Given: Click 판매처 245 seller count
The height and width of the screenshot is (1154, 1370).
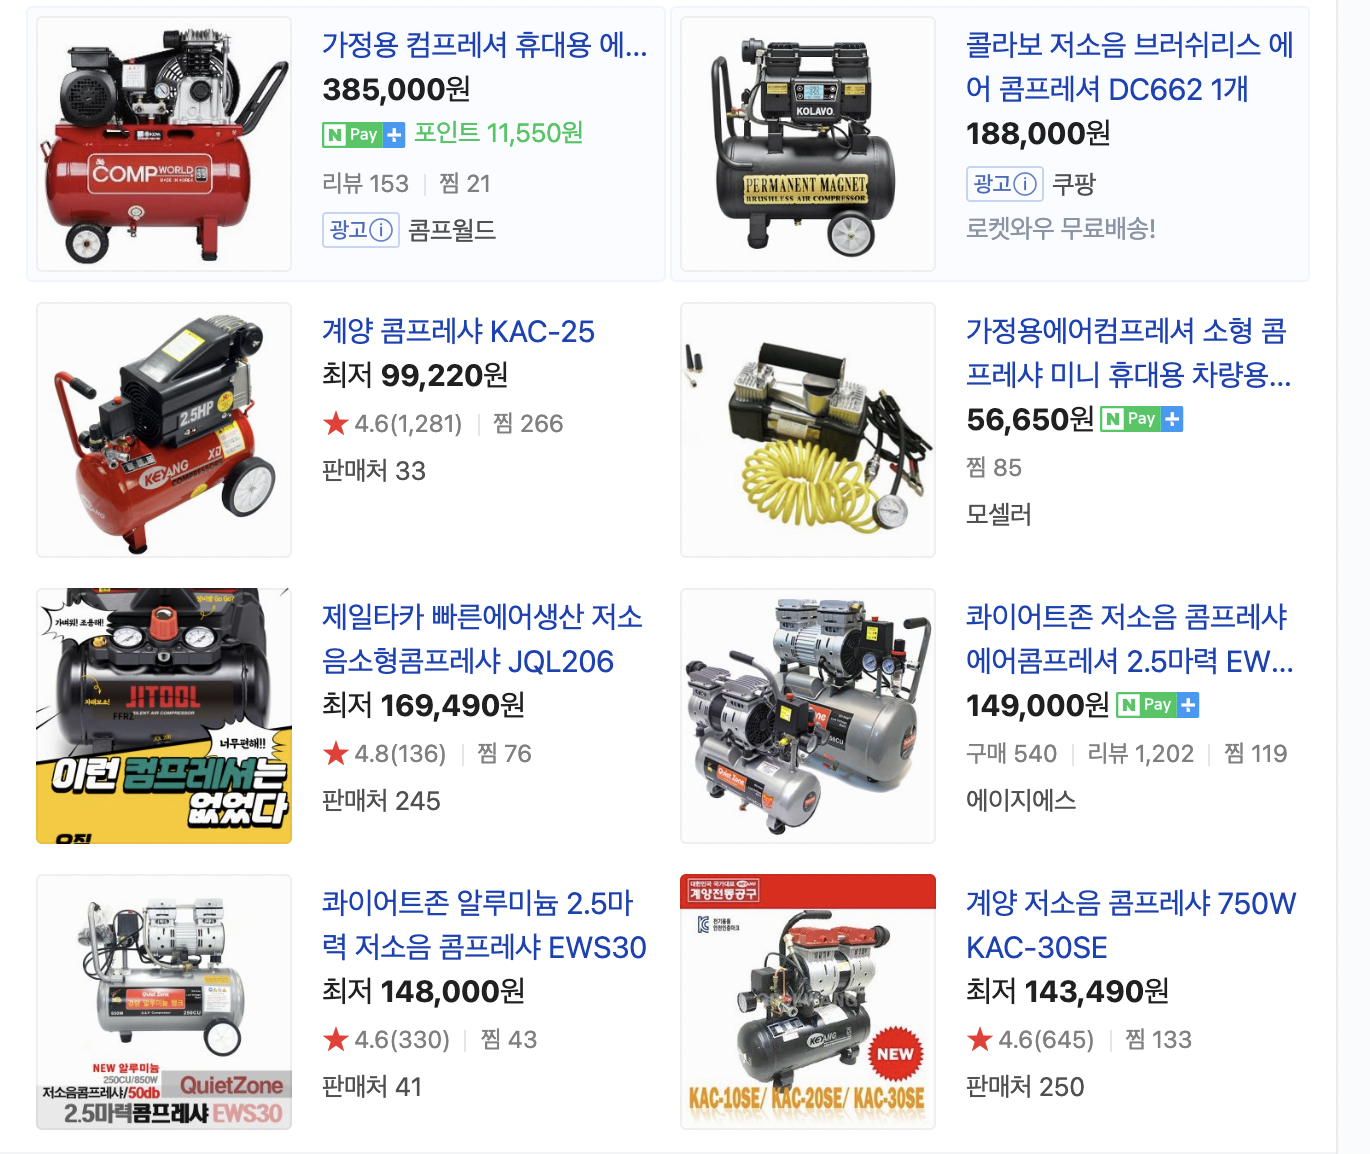Looking at the screenshot, I should 381,801.
